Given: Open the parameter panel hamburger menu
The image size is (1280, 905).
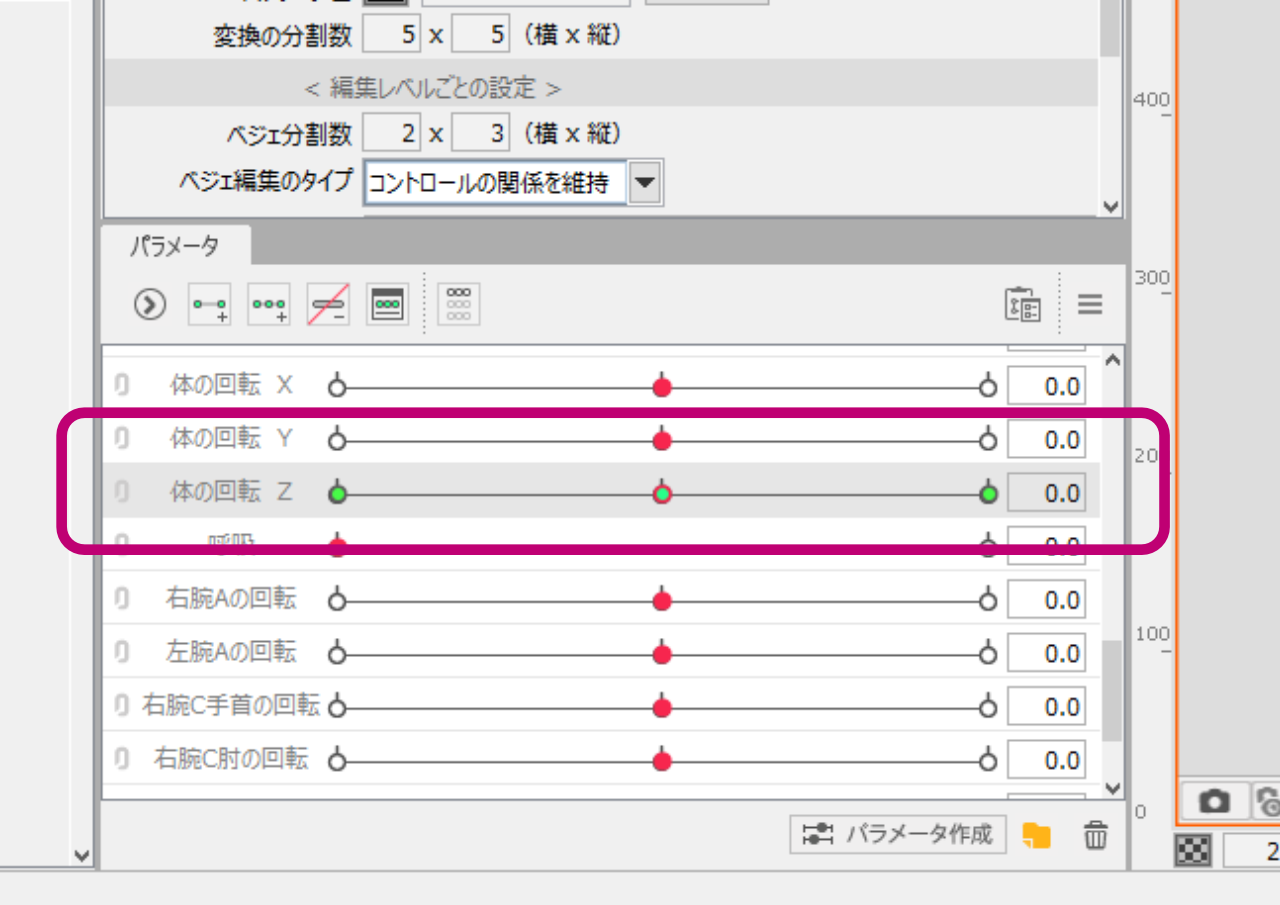Looking at the screenshot, I should tap(1090, 305).
